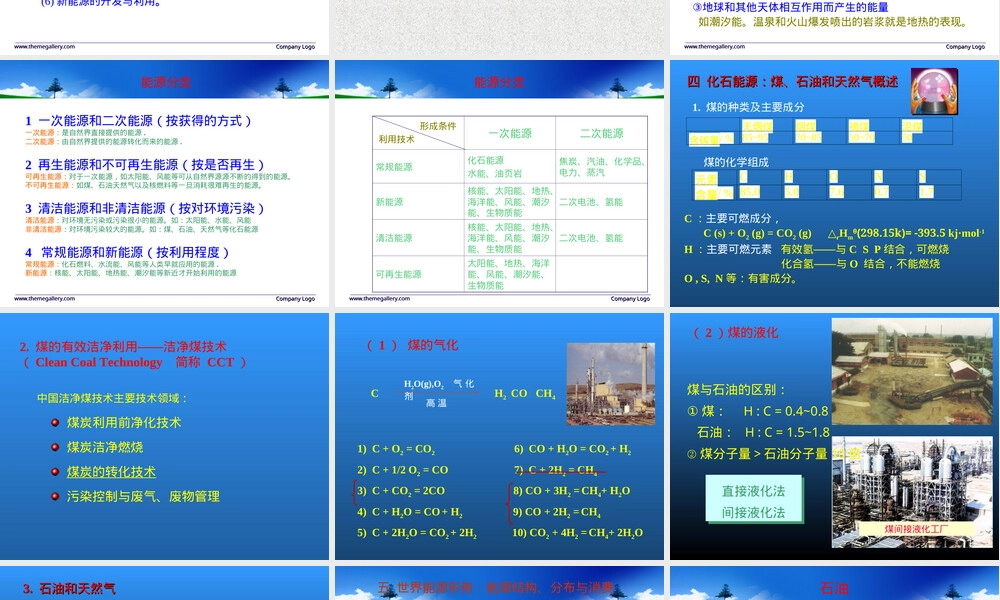Select the 石油 titled slide
Viewport: 1000px width, 600px height.
(x=834, y=583)
